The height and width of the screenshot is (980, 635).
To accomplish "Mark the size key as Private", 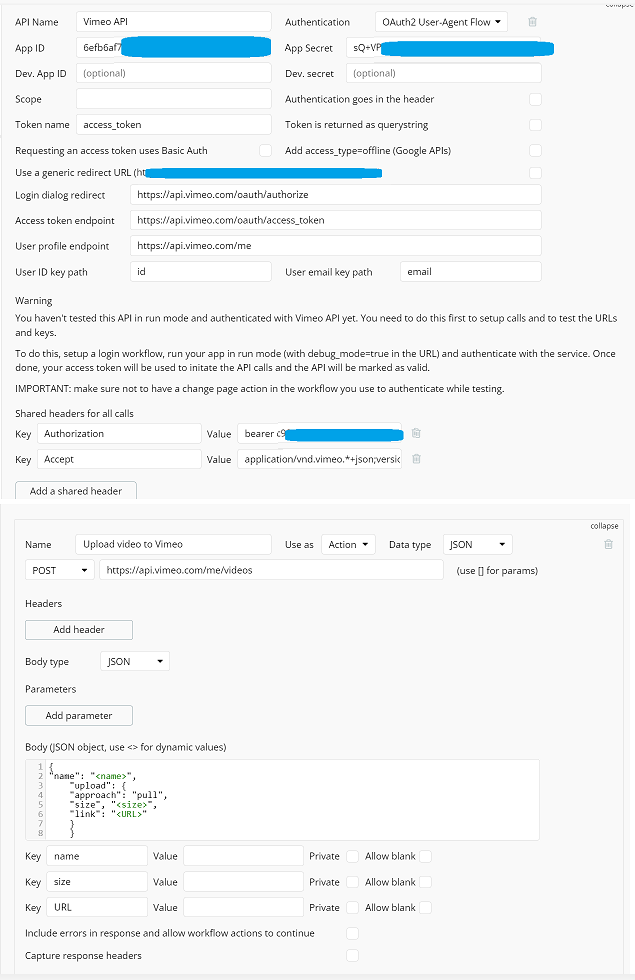I will pos(352,882).
